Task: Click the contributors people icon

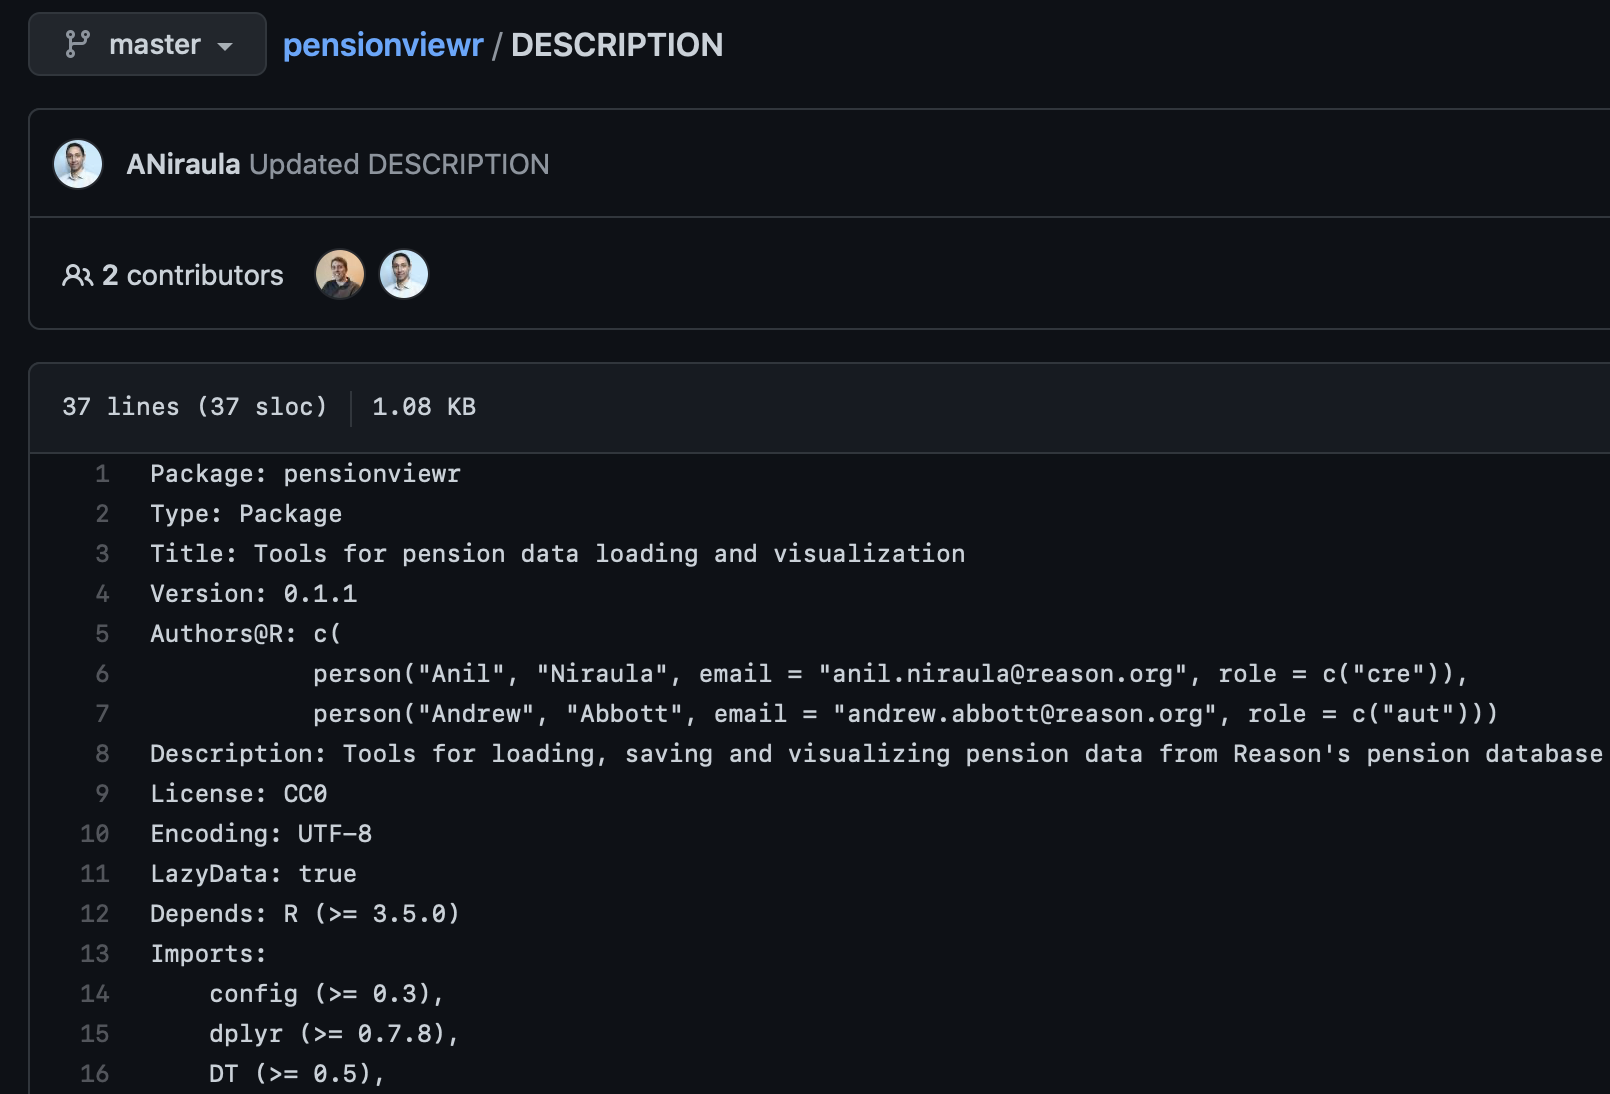Action: point(77,275)
